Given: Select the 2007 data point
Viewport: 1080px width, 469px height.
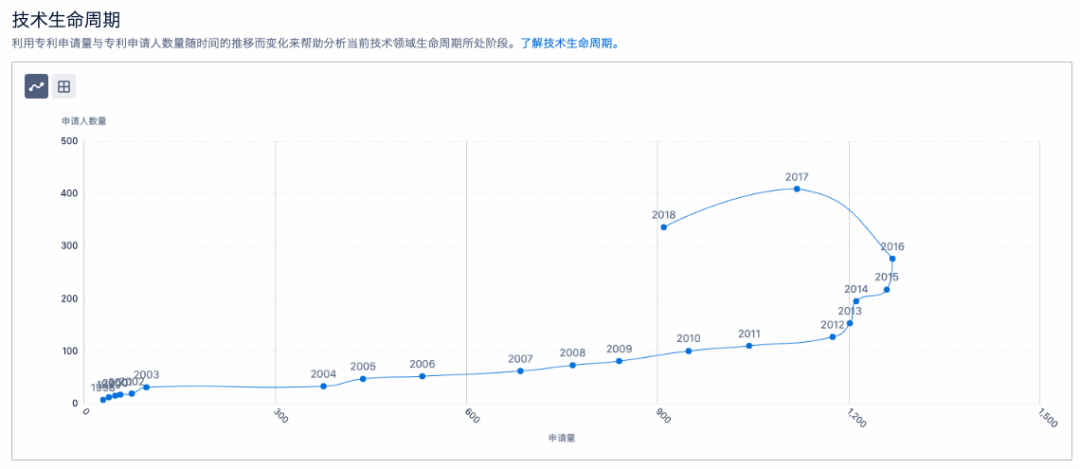Looking at the screenshot, I should pos(520,371).
